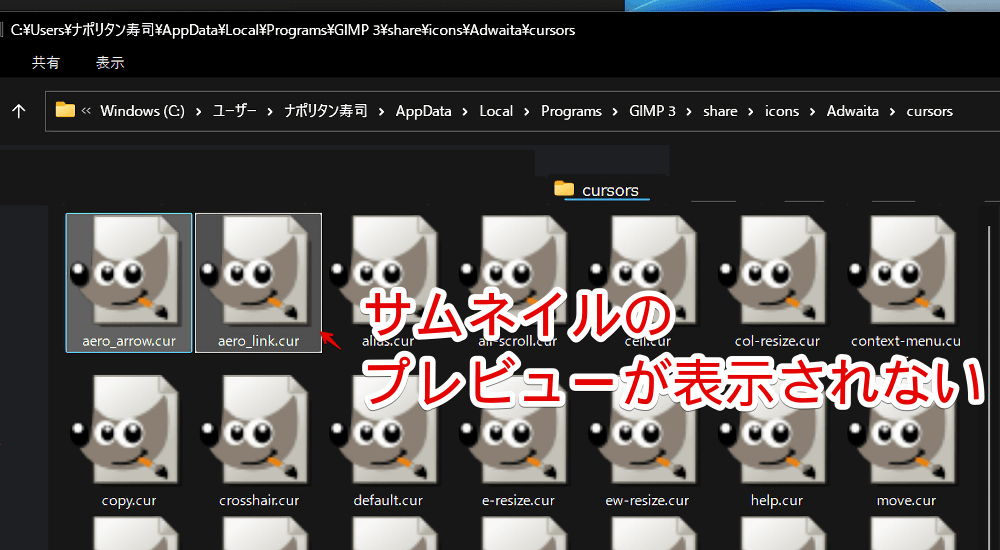The image size is (1000, 550).
Task: Go to Adwaita breadcrumb
Action: click(853, 111)
